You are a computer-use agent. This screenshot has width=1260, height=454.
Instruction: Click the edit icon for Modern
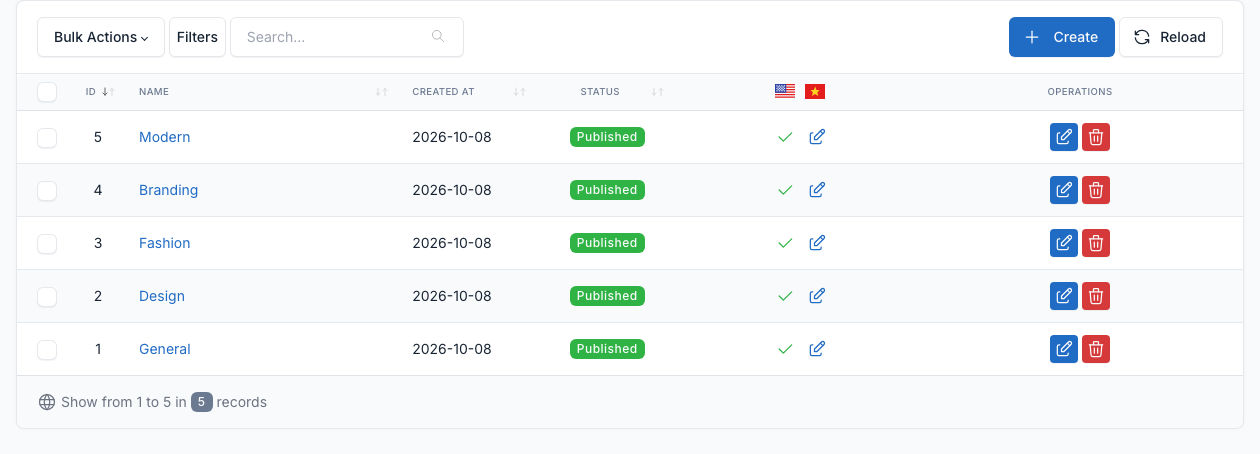[1064, 137]
